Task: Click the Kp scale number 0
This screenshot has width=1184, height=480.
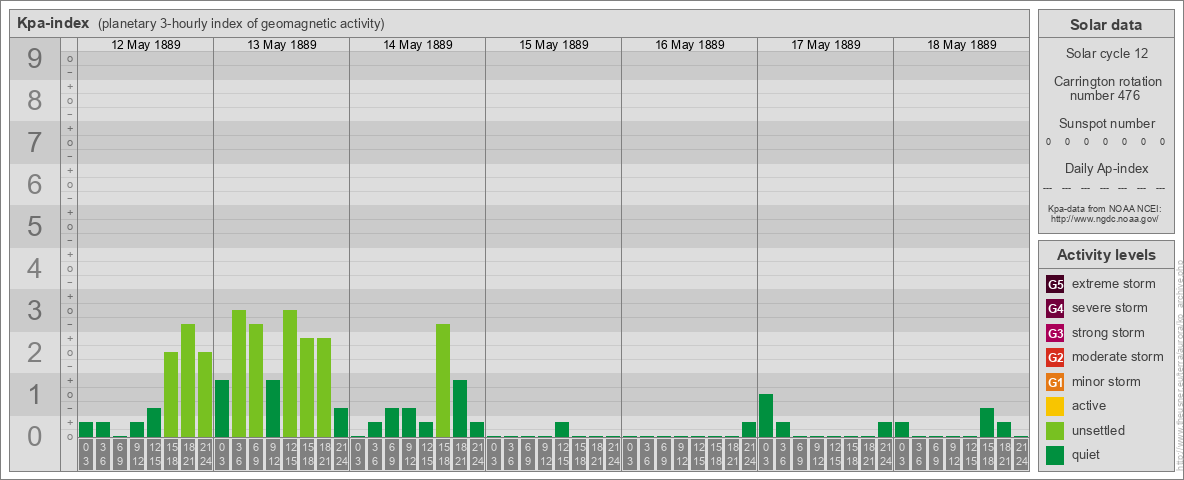Action: (x=35, y=436)
